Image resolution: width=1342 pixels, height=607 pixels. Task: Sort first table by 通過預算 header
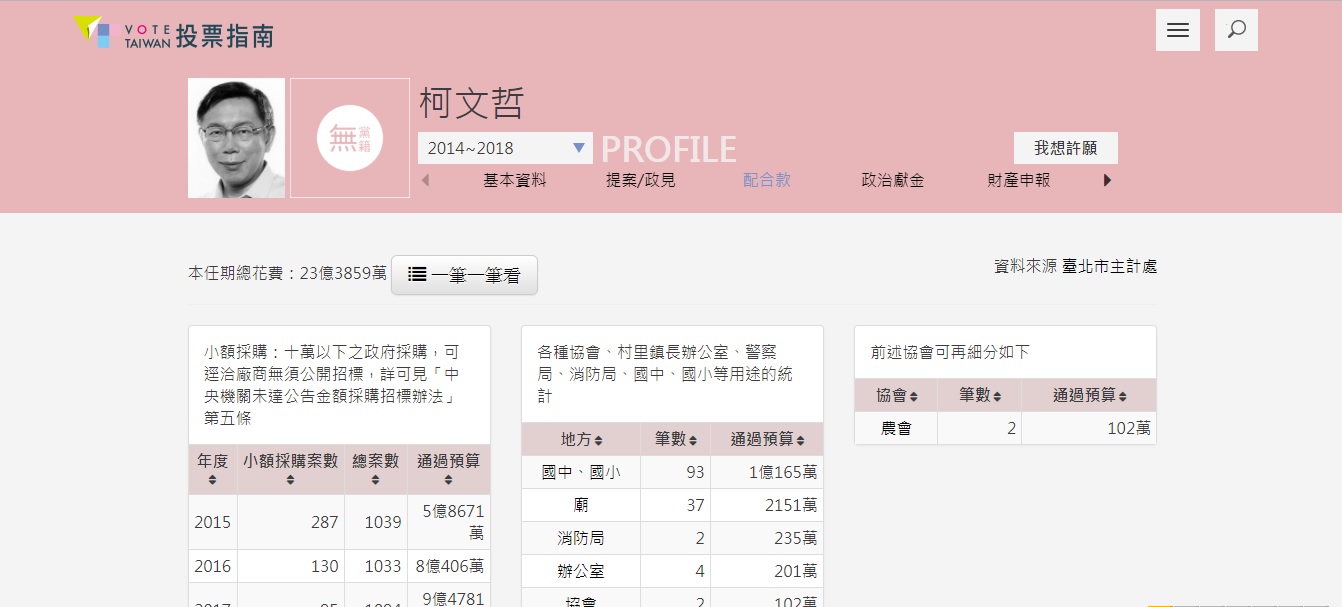(x=449, y=470)
